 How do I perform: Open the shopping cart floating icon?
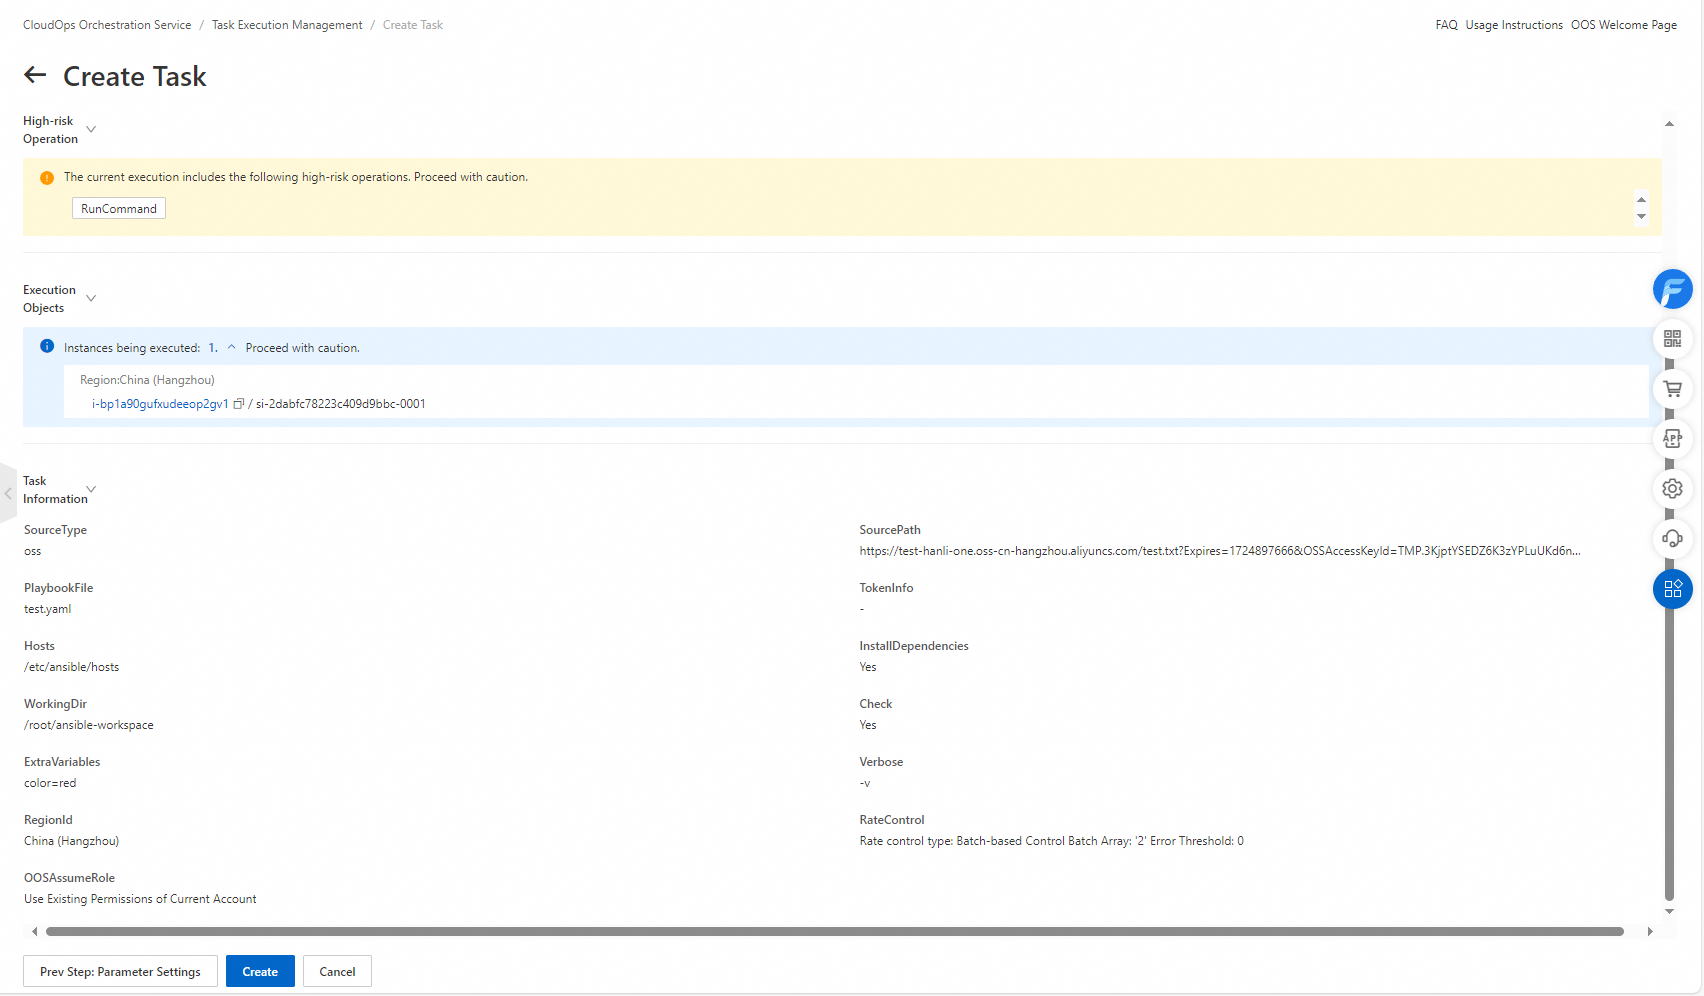pyautogui.click(x=1672, y=389)
